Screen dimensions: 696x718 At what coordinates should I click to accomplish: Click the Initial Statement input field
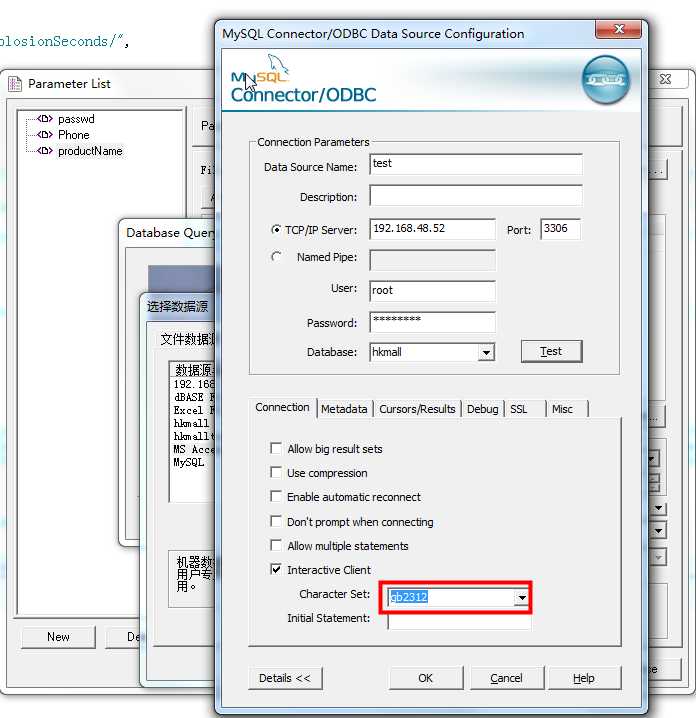[459, 621]
